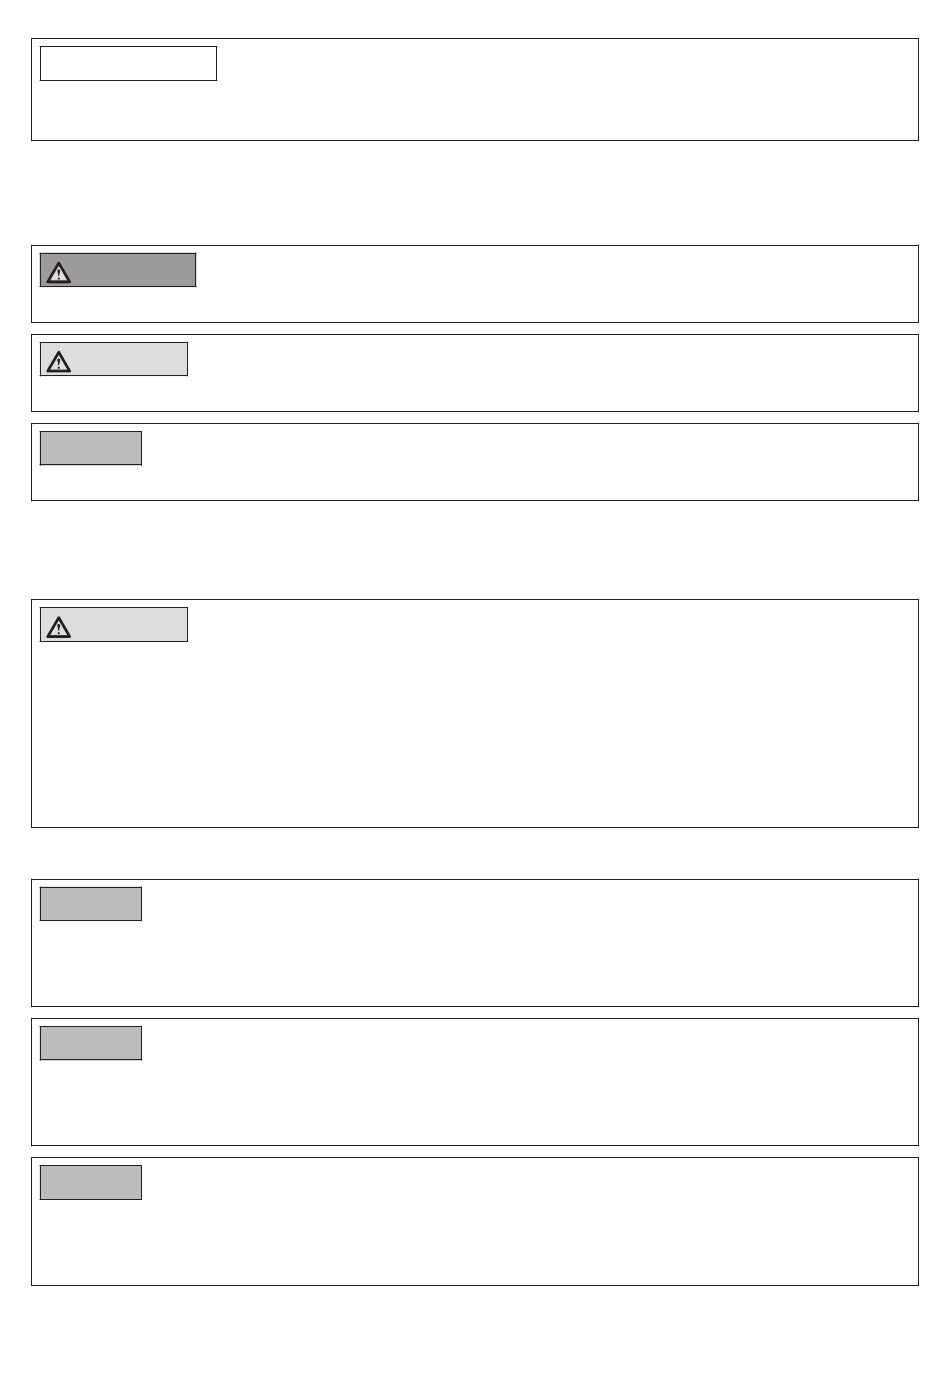Click the light gray label in the tallest box
950x1374 pixels.
[114, 624]
